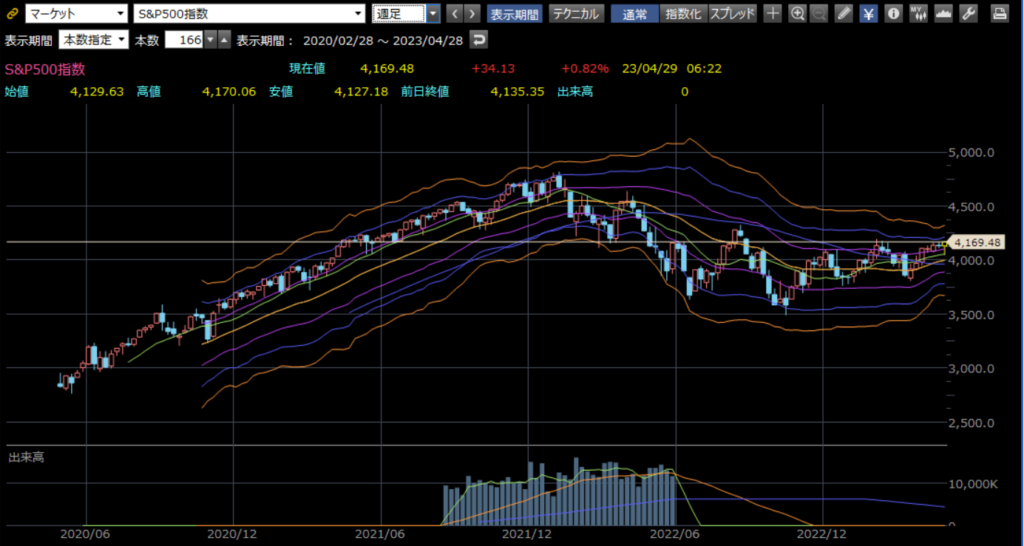
Task: Go to previous symbol with left arrow
Action: (x=455, y=14)
